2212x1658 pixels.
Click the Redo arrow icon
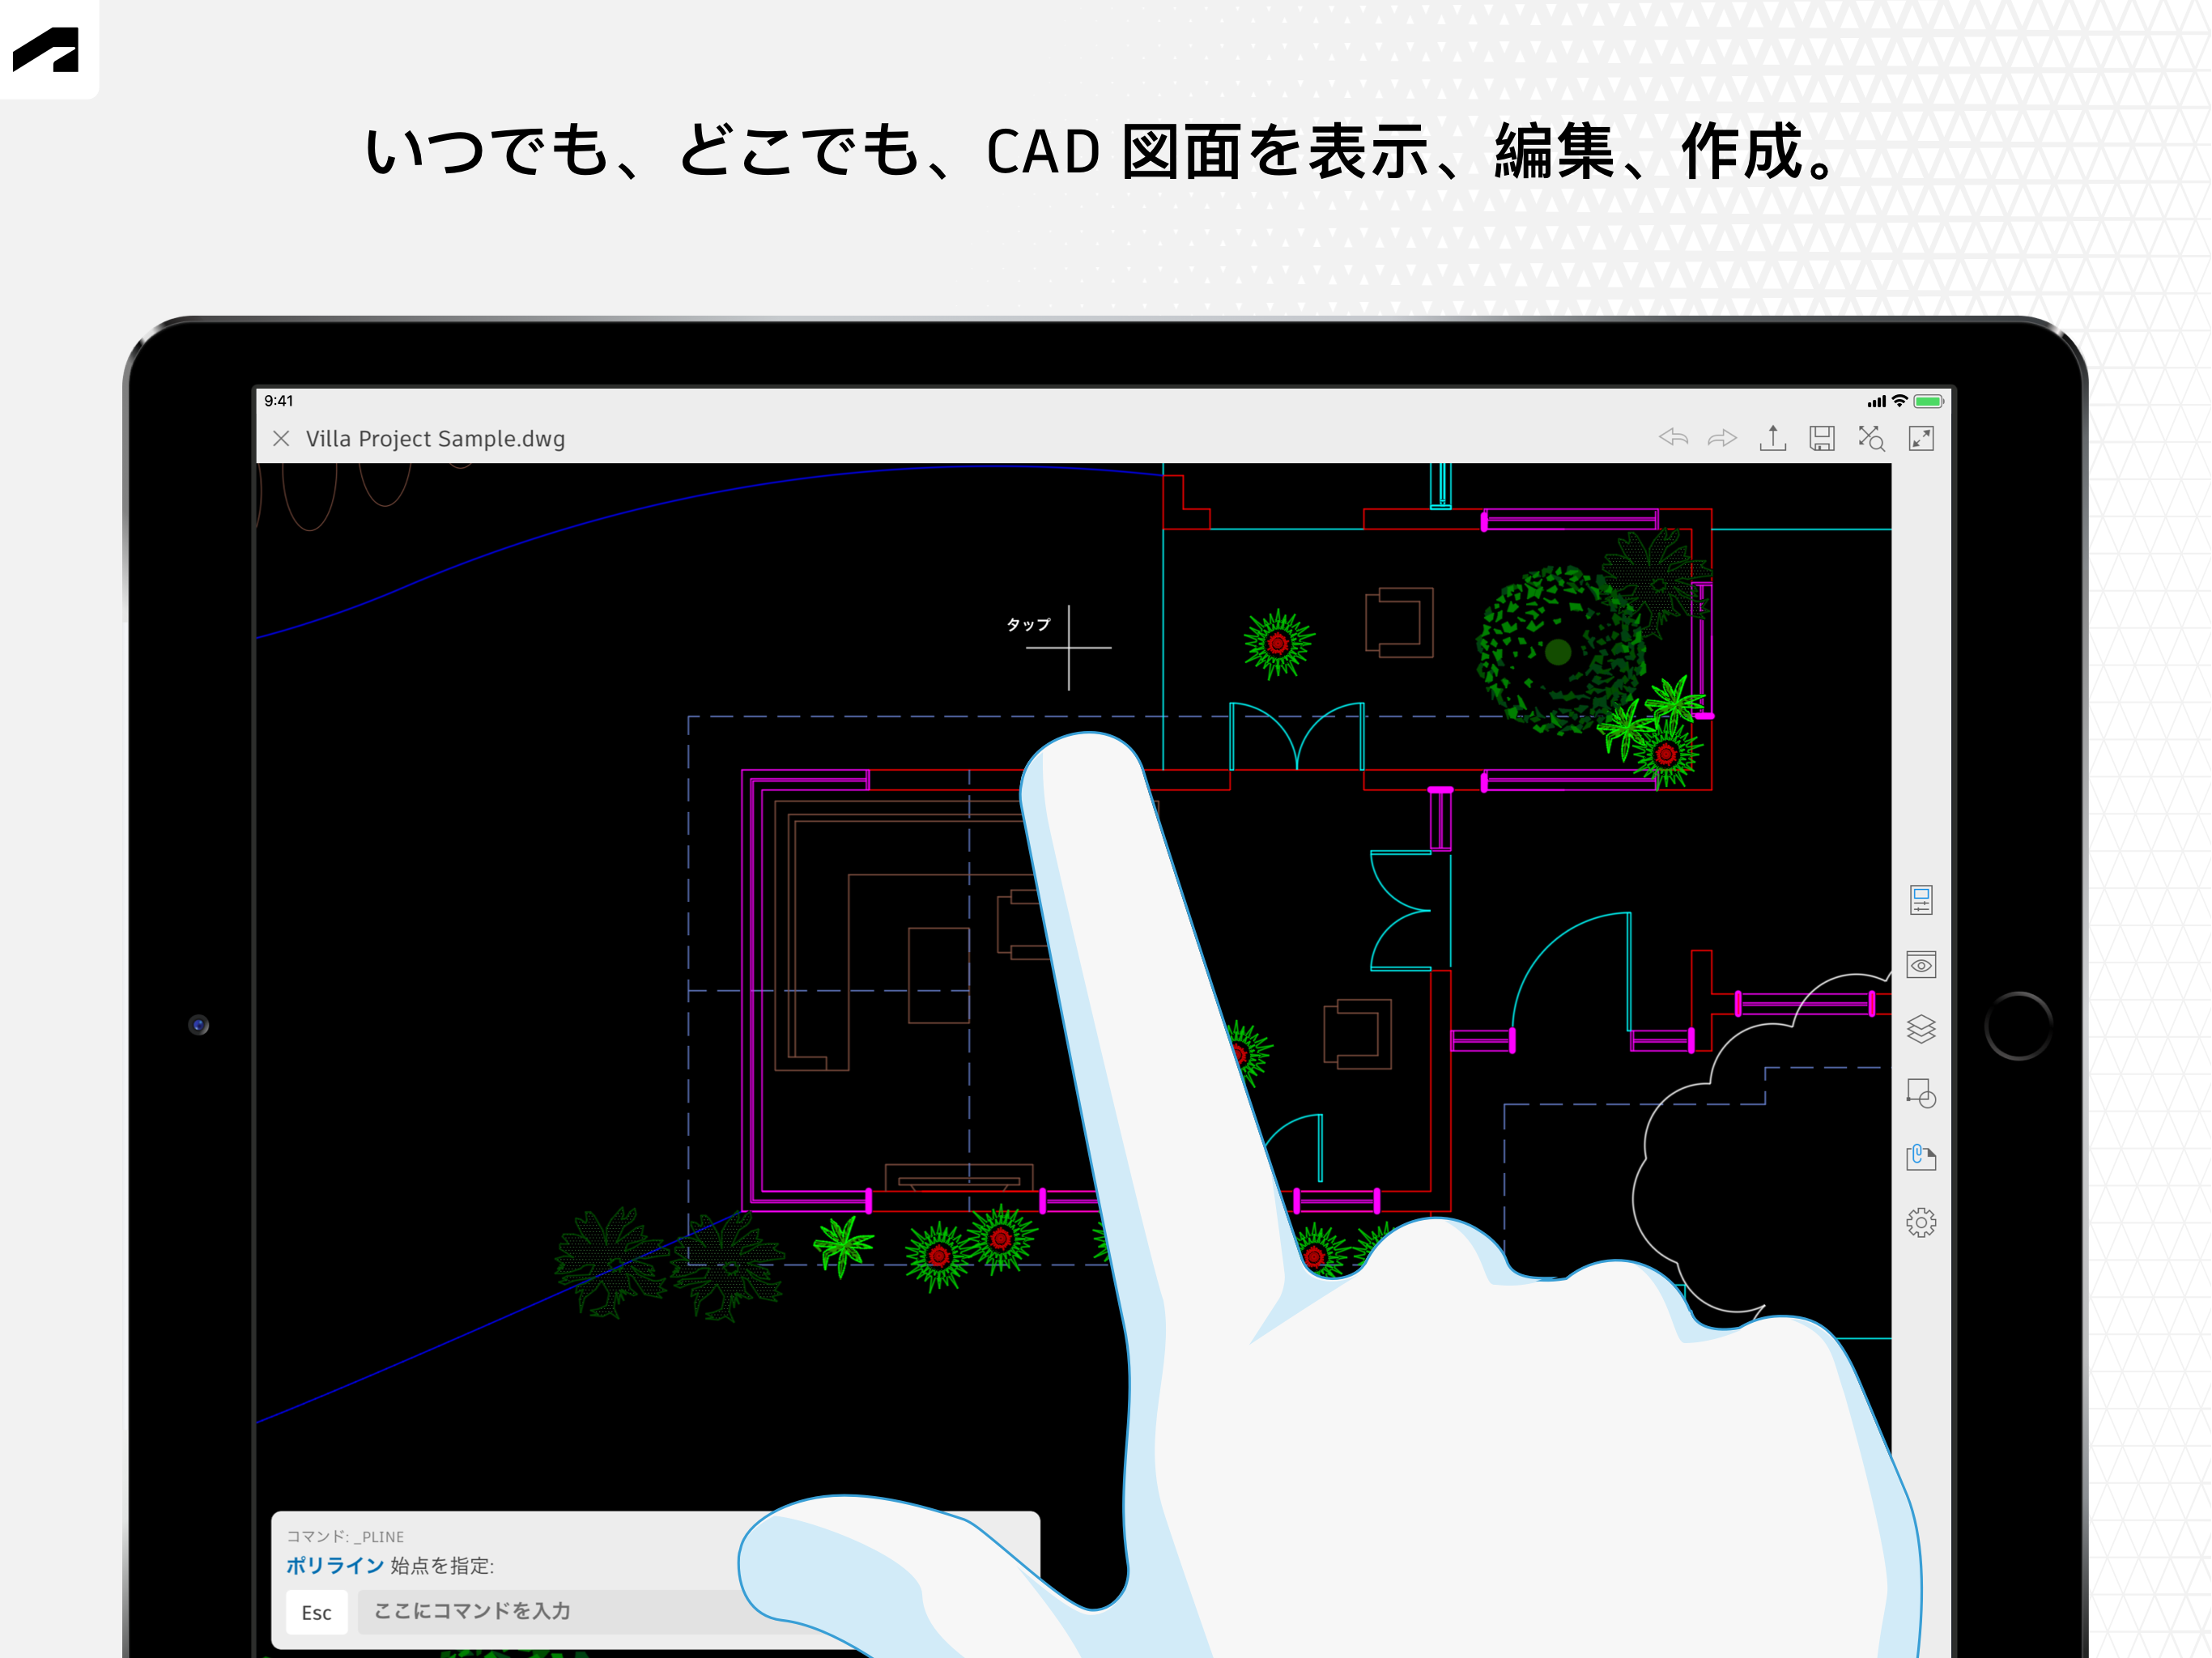pos(1722,438)
